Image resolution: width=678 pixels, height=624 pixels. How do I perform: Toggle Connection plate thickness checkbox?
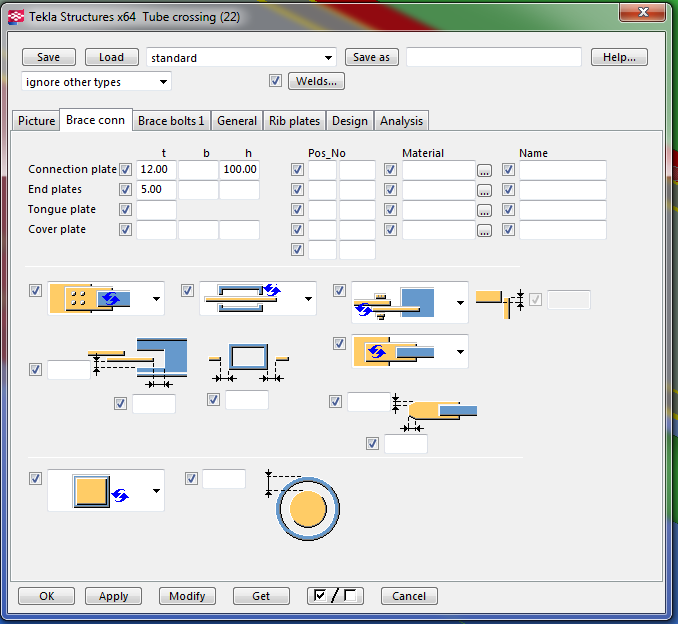[125, 170]
